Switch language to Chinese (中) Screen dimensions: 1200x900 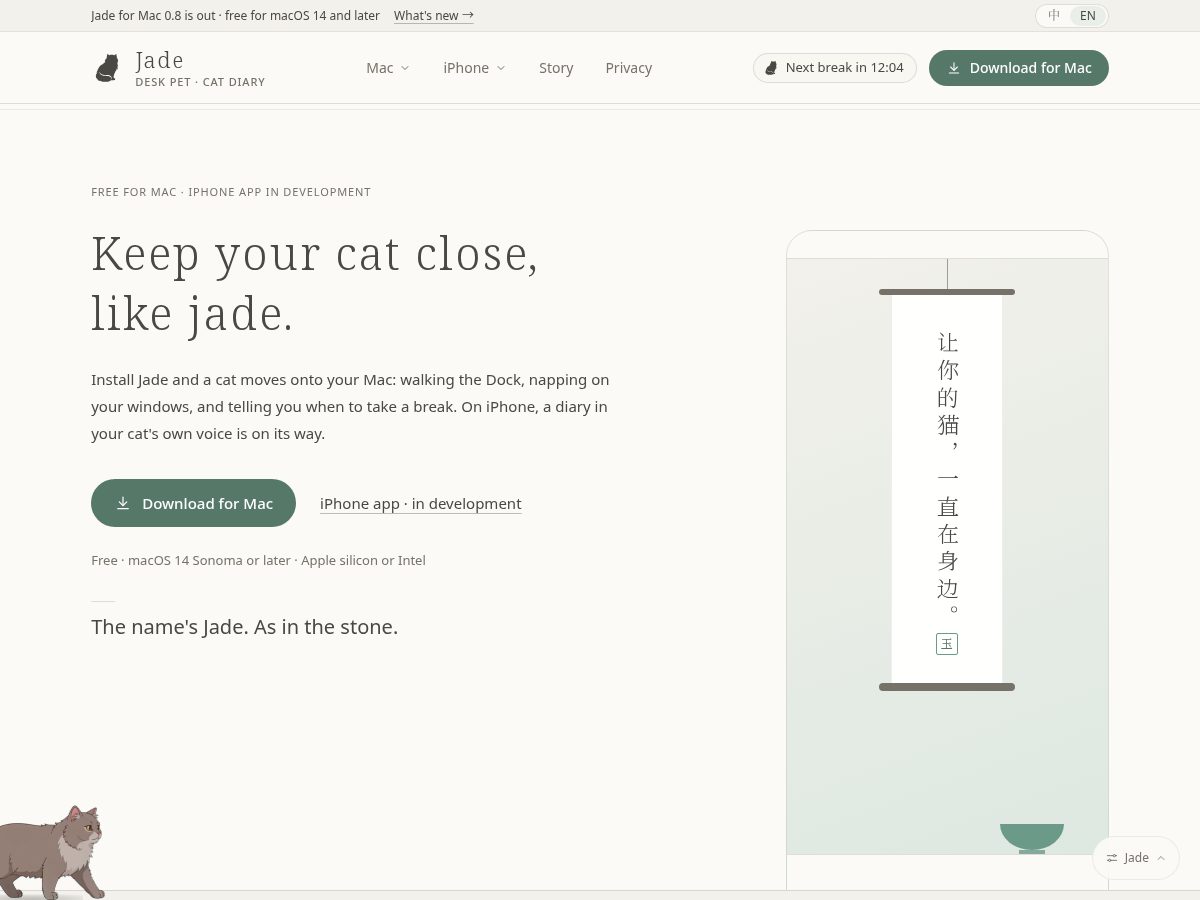tap(1054, 15)
